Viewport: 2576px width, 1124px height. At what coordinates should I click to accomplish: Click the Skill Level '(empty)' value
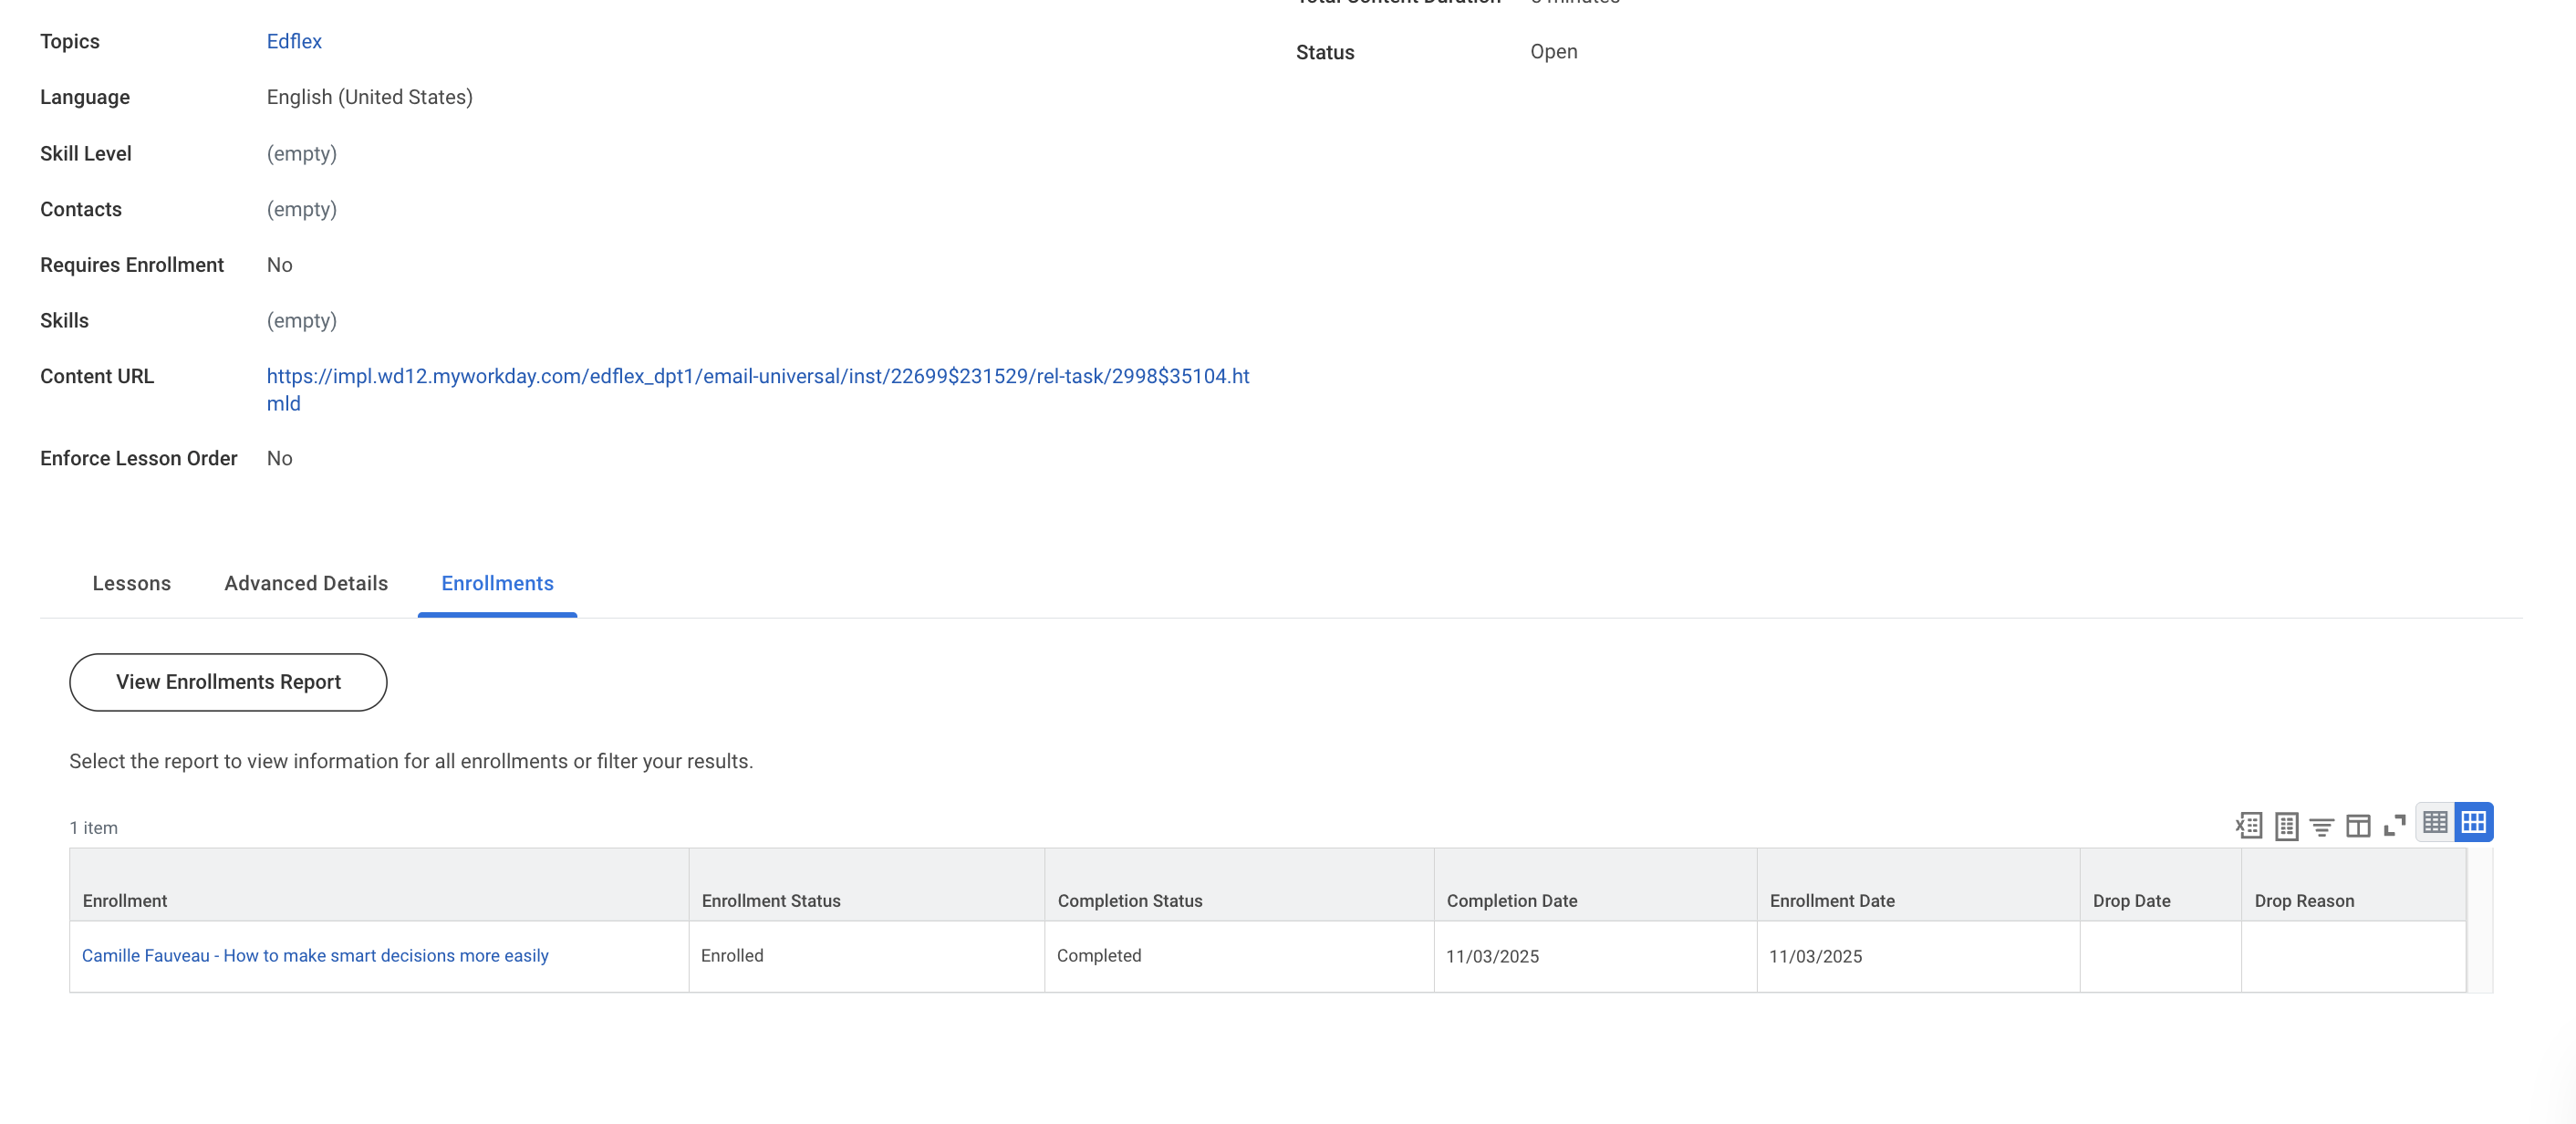(x=301, y=153)
